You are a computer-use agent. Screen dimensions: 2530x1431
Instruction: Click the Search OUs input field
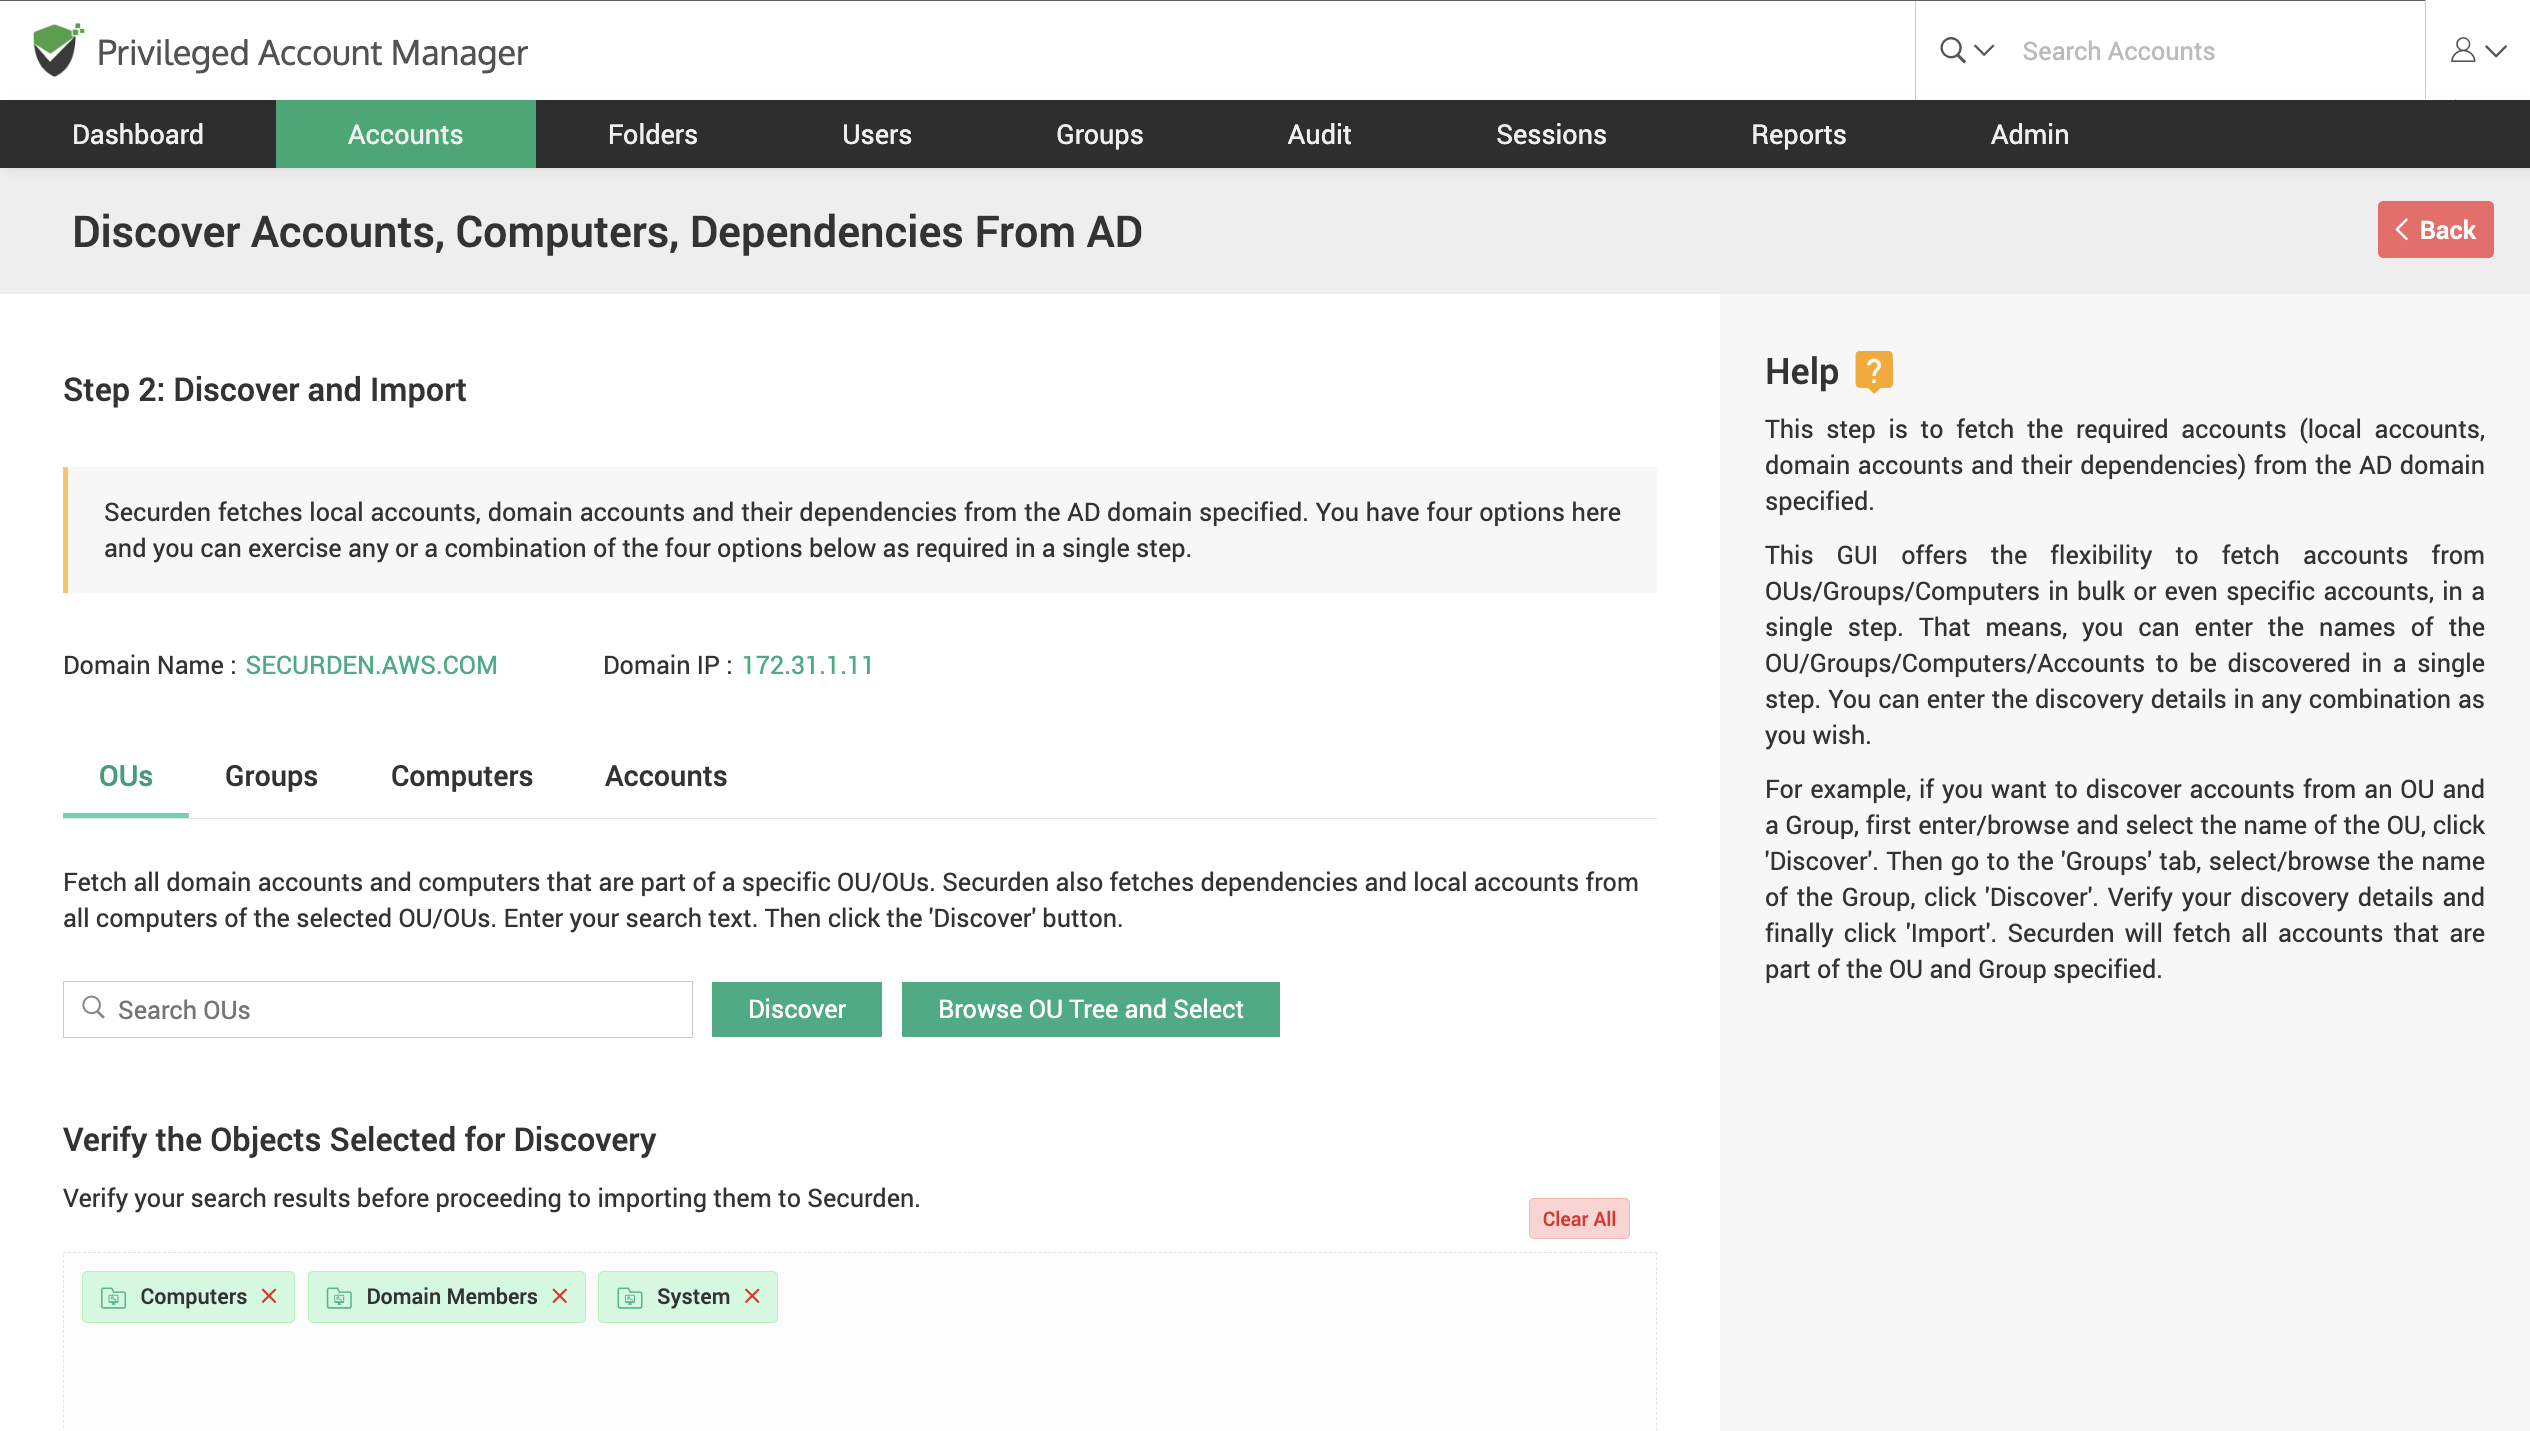tap(377, 1007)
